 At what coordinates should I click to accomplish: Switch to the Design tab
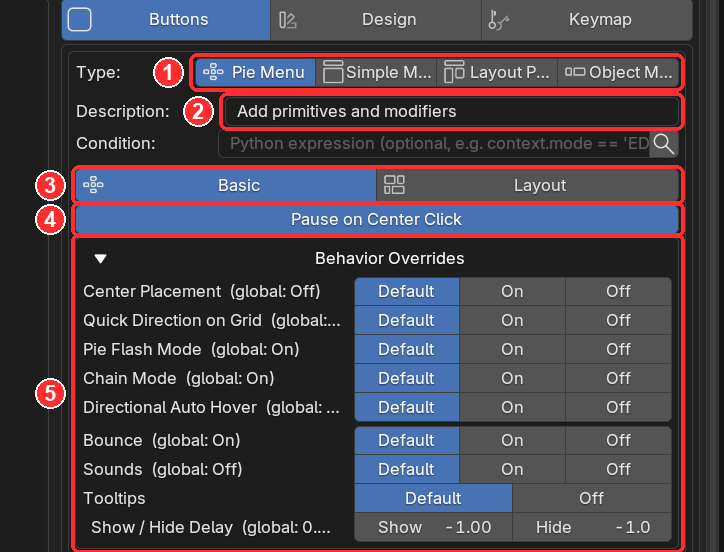(x=376, y=19)
